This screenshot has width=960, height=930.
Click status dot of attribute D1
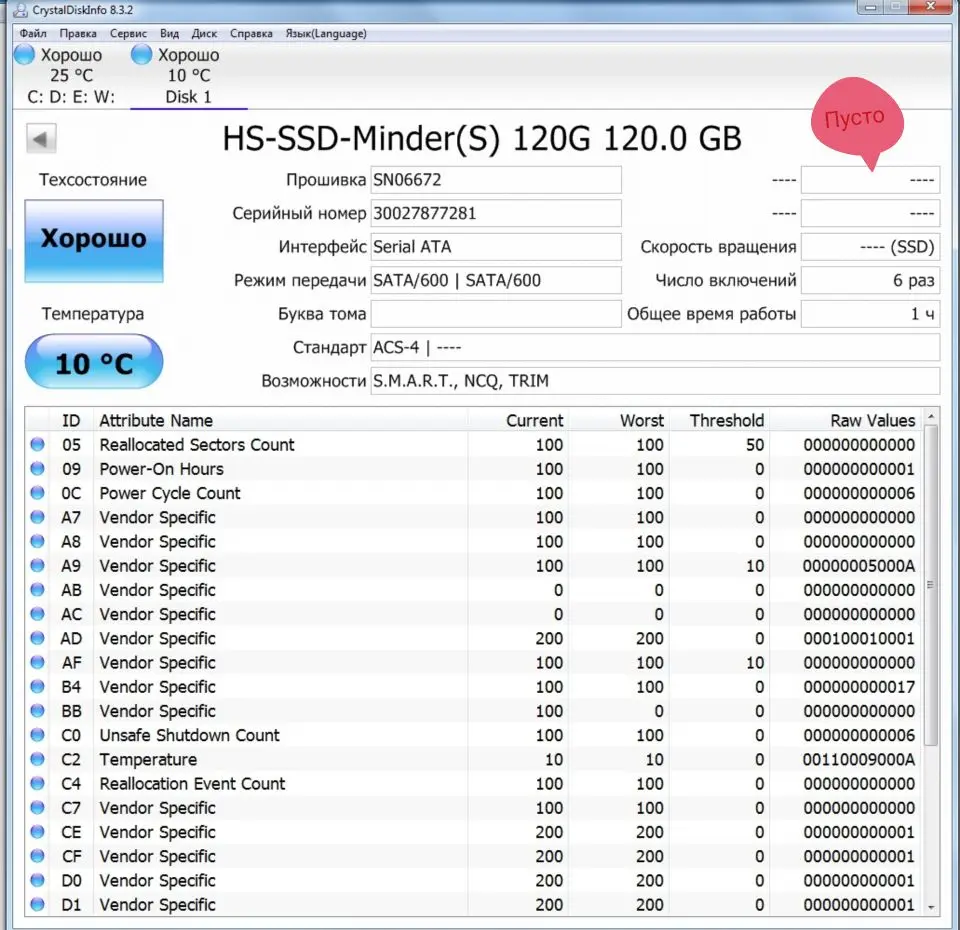point(37,904)
